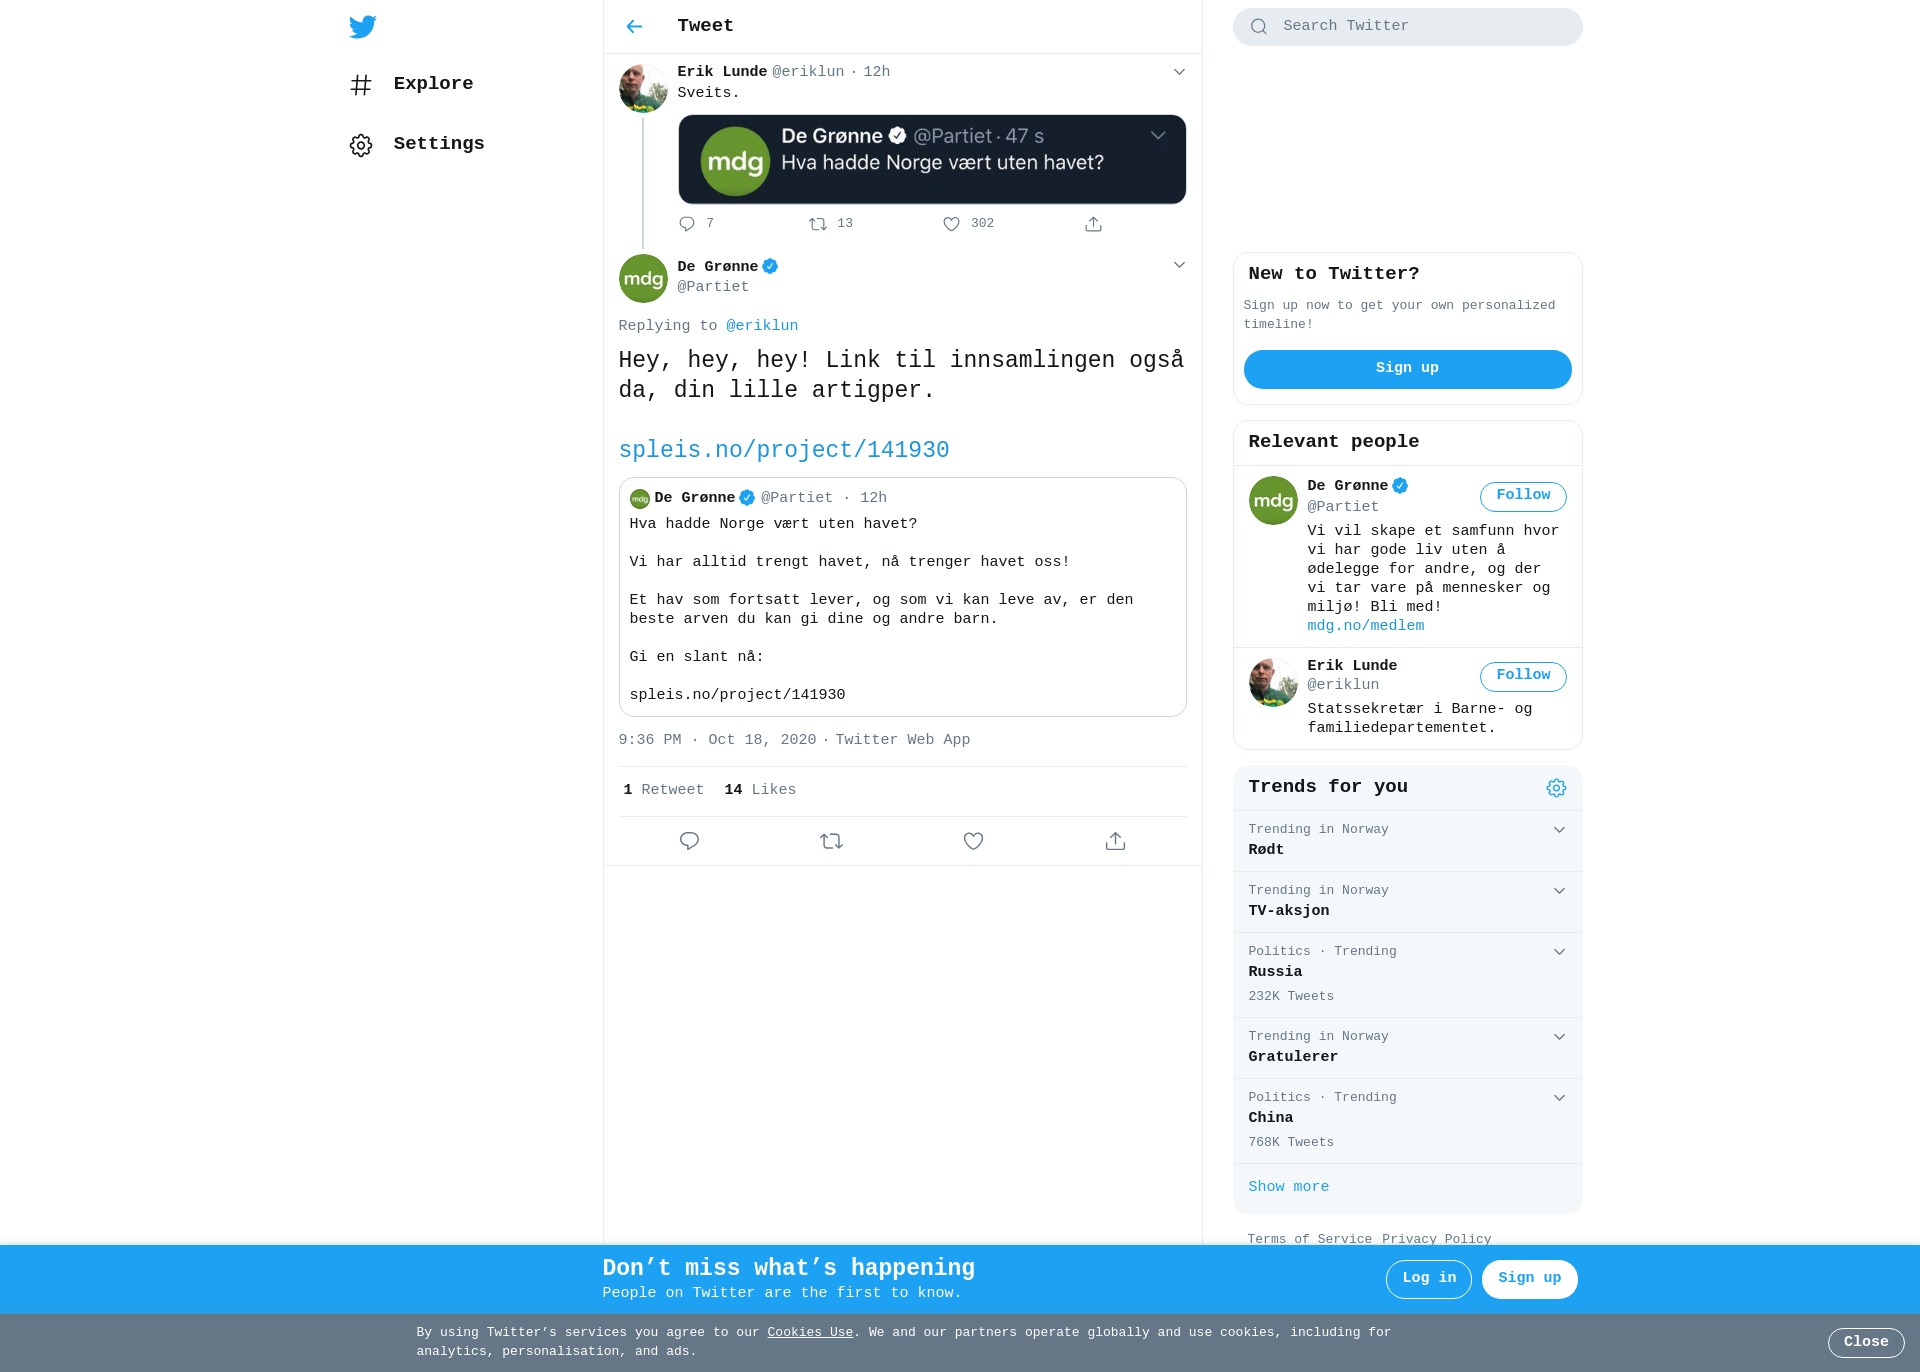Go back using the arrow icon
This screenshot has width=1920, height=1372.
pos(634,27)
